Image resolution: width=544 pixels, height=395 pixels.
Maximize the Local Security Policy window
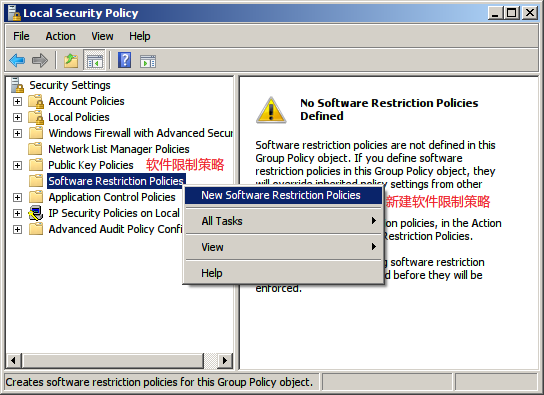coord(512,13)
